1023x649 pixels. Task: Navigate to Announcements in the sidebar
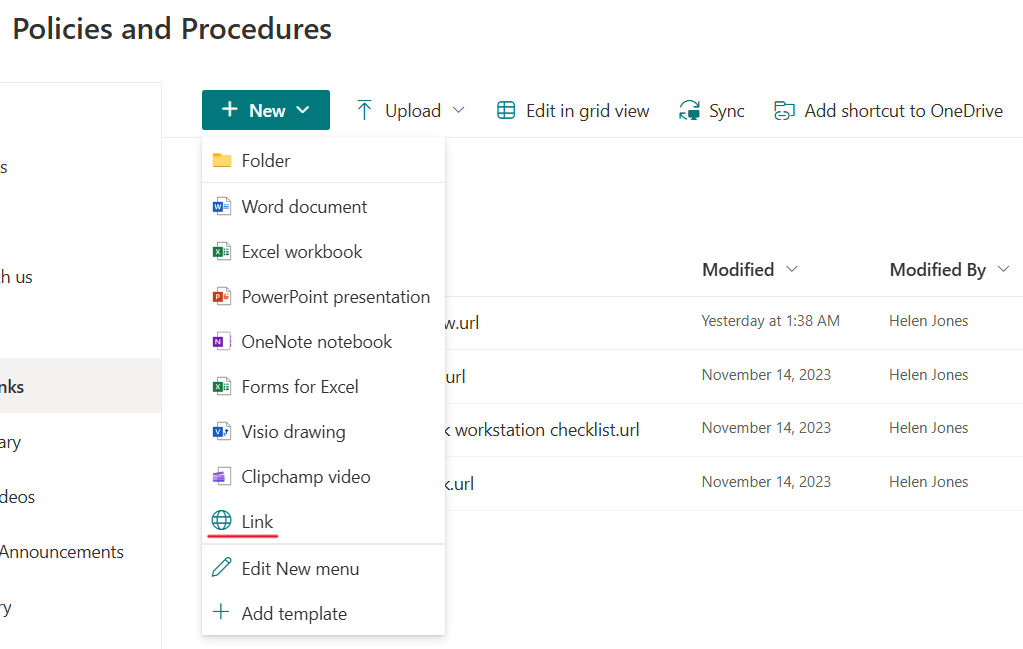62,551
